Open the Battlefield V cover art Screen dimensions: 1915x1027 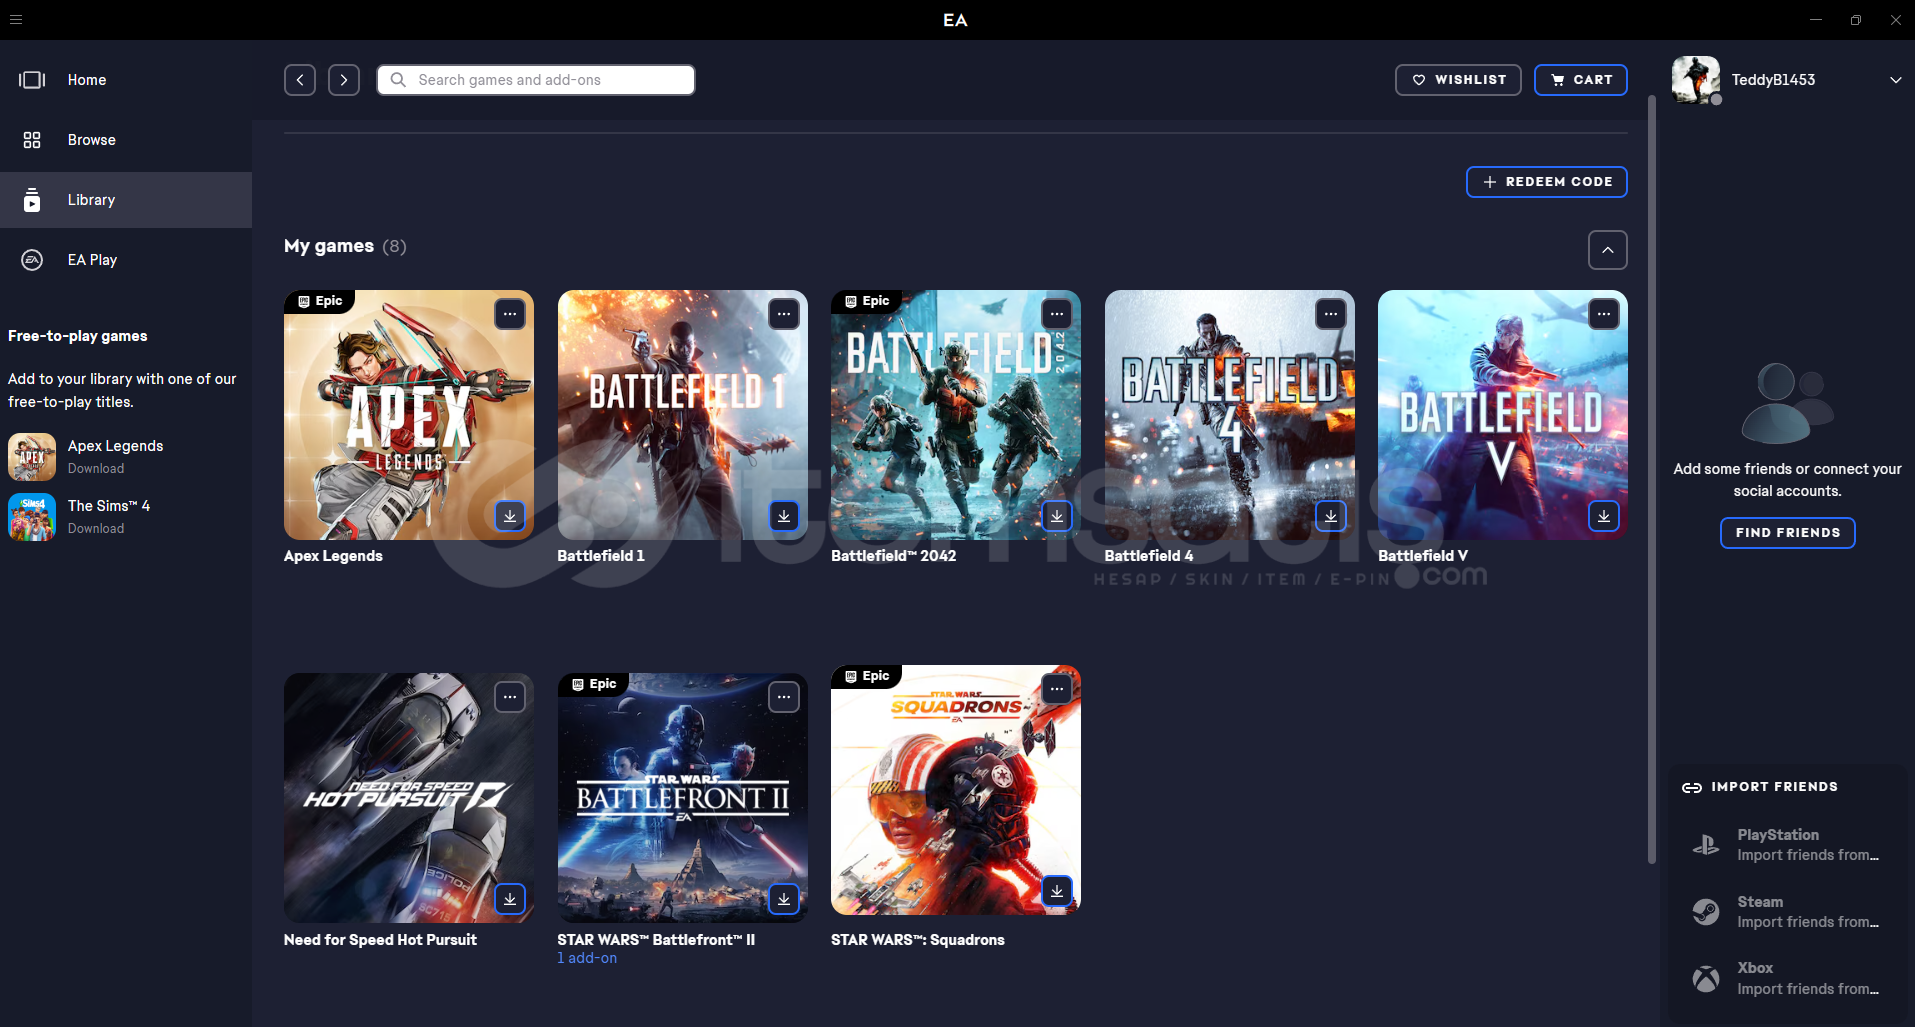click(x=1503, y=415)
